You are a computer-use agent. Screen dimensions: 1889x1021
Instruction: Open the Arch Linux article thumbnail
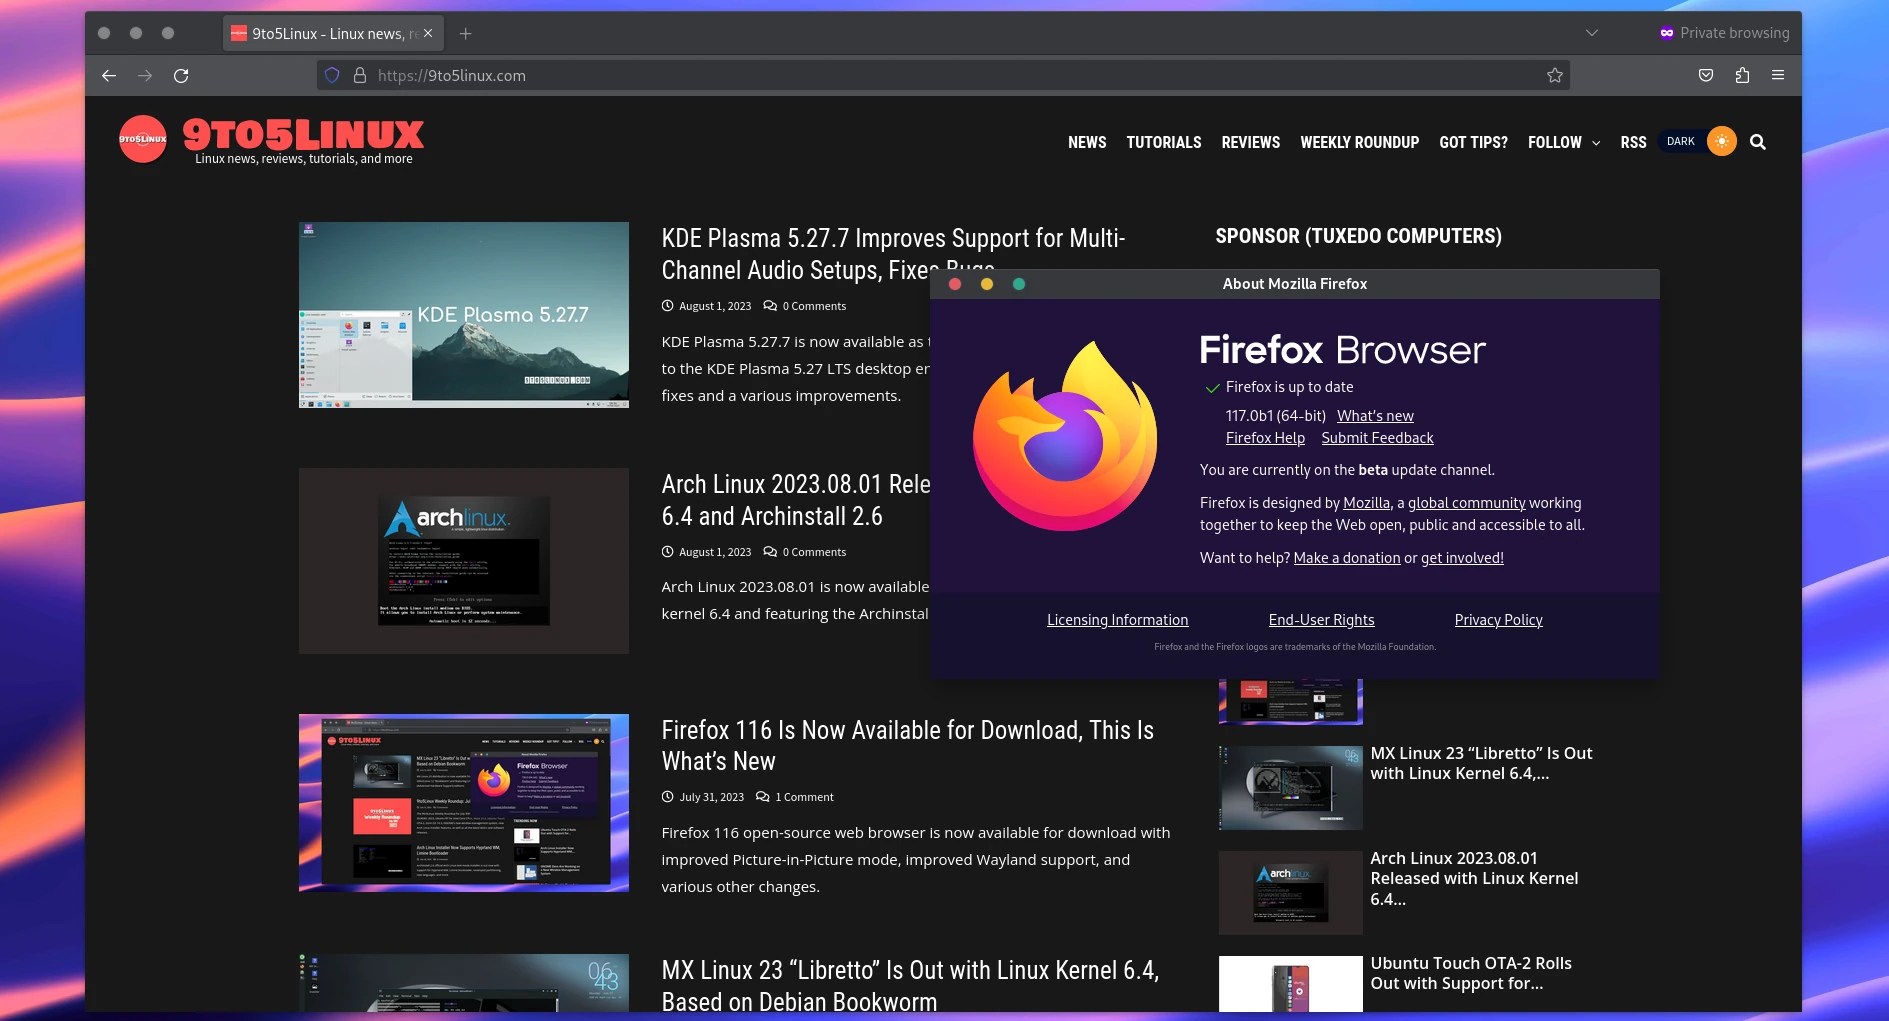click(463, 561)
